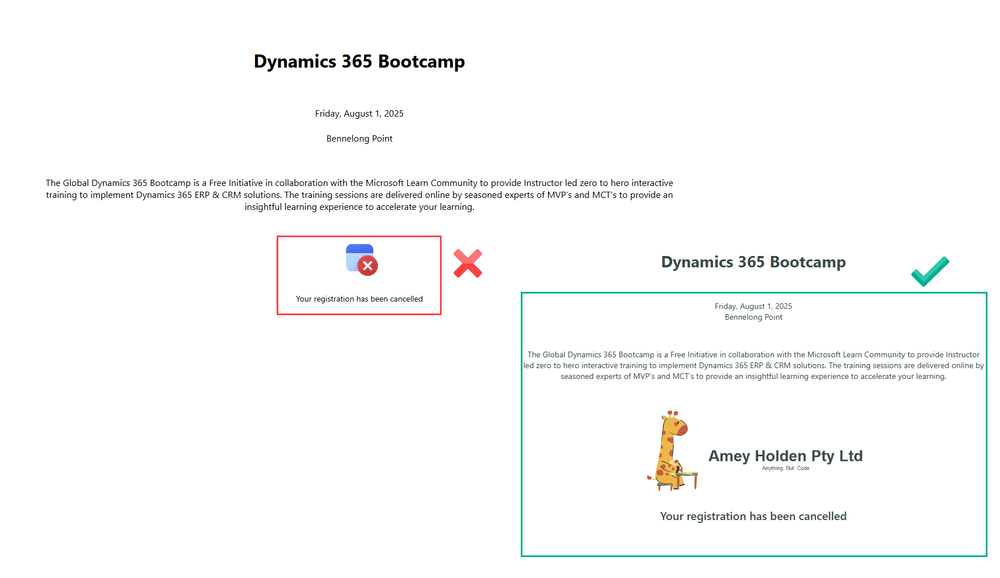Image resolution: width=1000 pixels, height=578 pixels.
Task: Click the left 'Friday, August 1, 2025' date
Action: (359, 114)
